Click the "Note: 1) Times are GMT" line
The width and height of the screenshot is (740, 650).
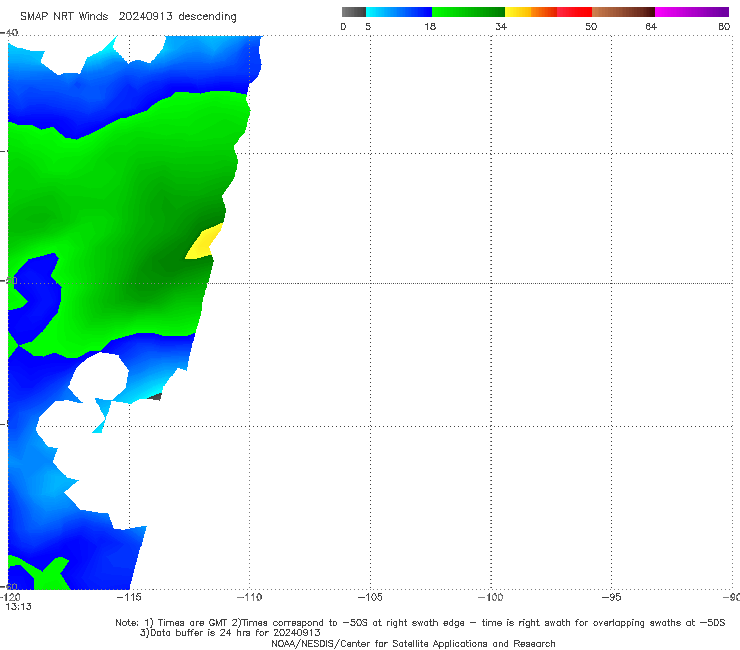point(420,623)
